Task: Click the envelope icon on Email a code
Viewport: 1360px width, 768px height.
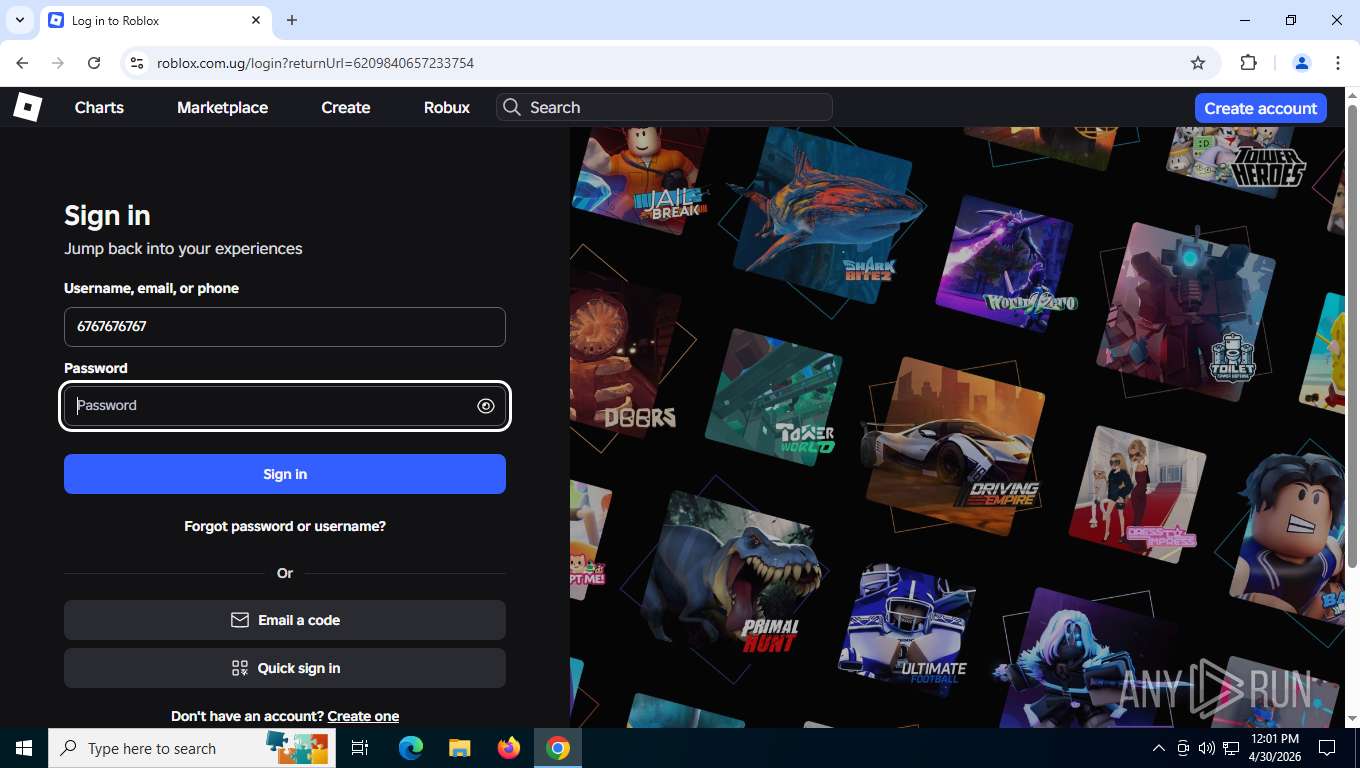Action: pyautogui.click(x=240, y=620)
